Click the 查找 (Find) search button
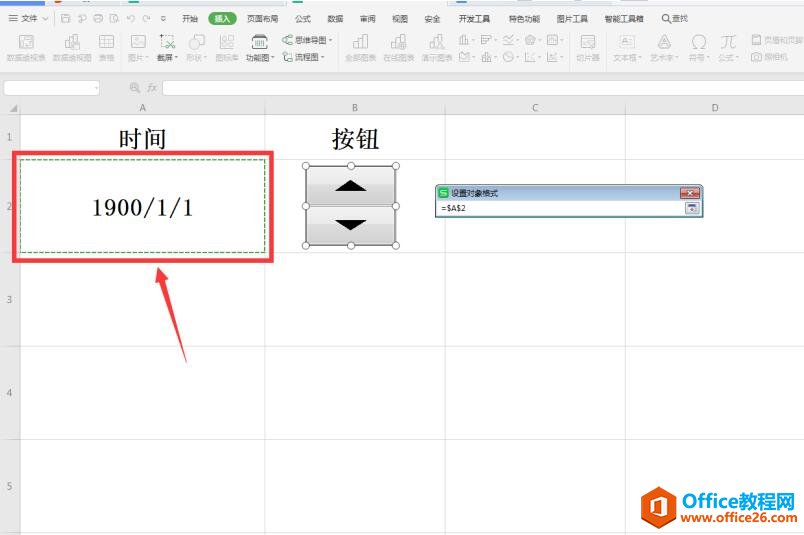This screenshot has height=535, width=804. [x=675, y=18]
